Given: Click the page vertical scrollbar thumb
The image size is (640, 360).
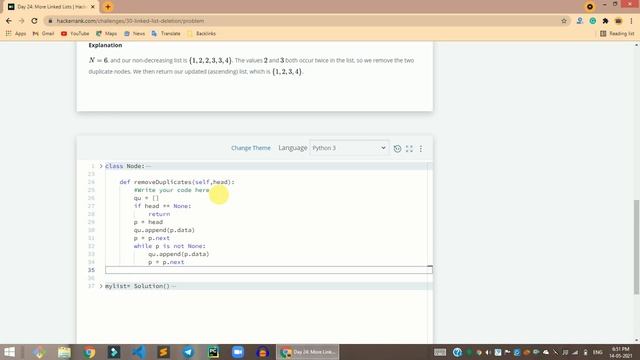Looking at the screenshot, I should point(636,247).
